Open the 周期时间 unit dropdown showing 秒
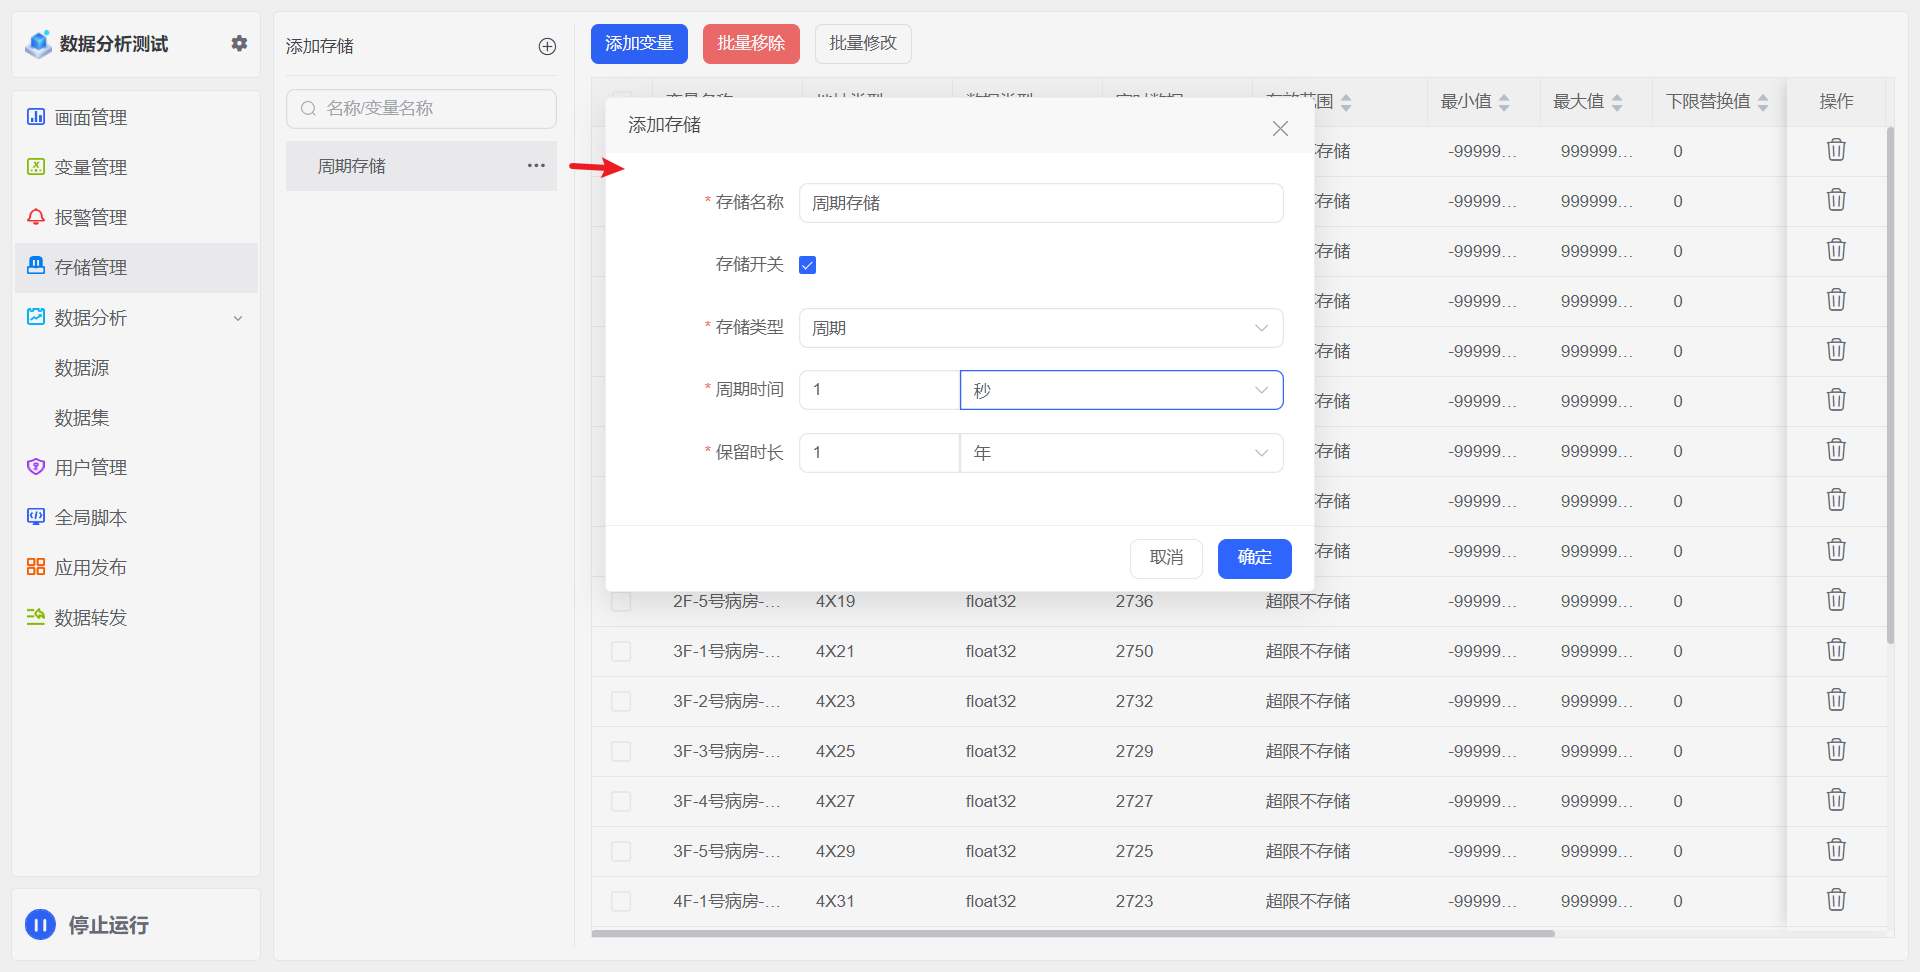The image size is (1920, 972). click(x=1120, y=390)
